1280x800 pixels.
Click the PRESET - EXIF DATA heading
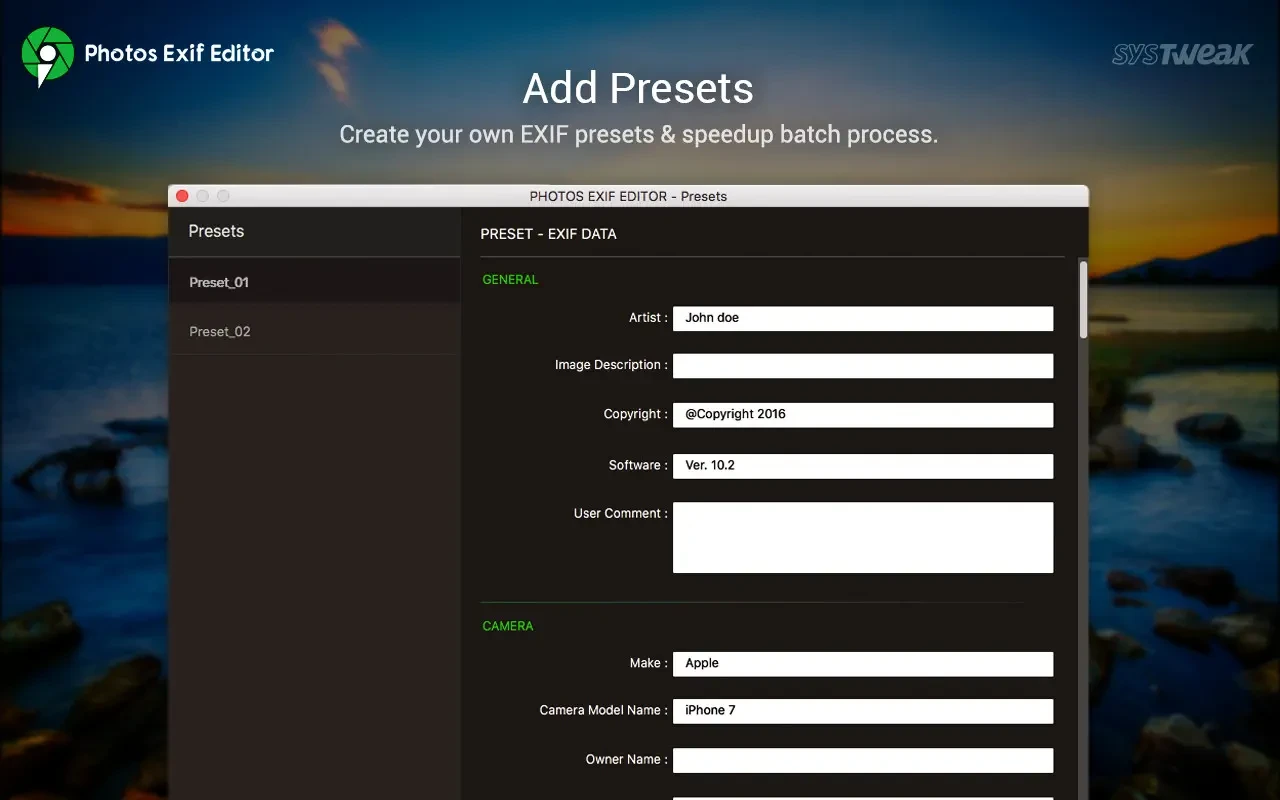548,234
